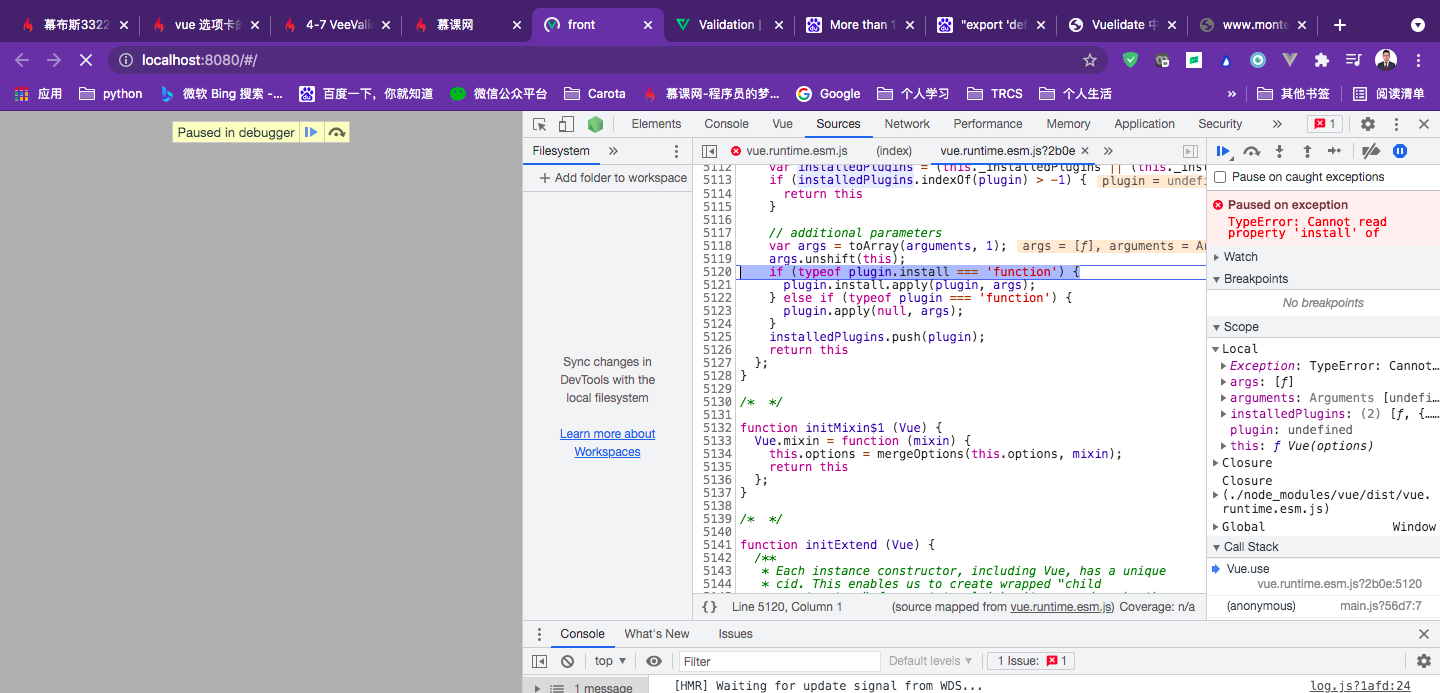1440x693 pixels.
Task: Step out of current function
Action: [1306, 151]
